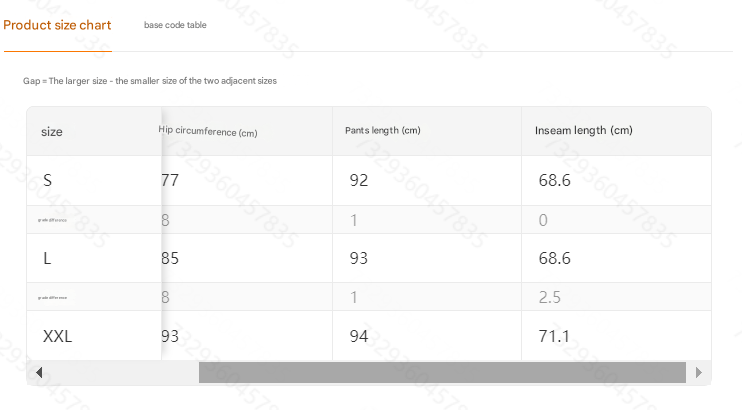742x410 pixels.
Task: Open the Product size chart tab
Action: coord(57,25)
